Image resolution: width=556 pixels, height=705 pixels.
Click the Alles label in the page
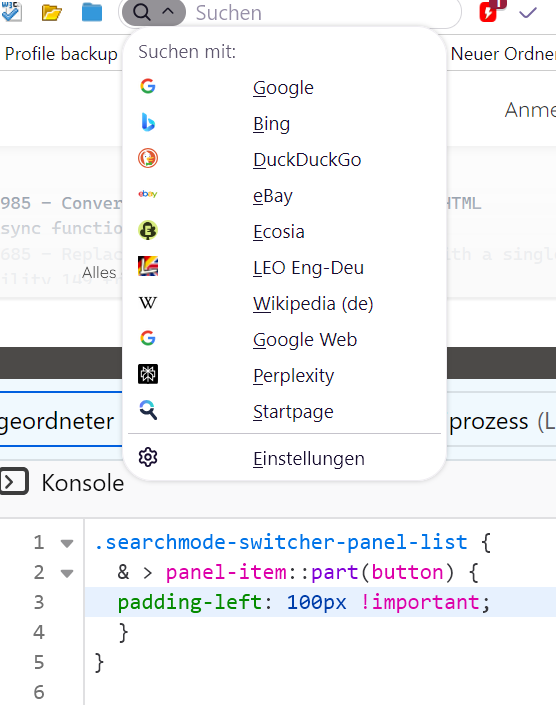point(99,272)
